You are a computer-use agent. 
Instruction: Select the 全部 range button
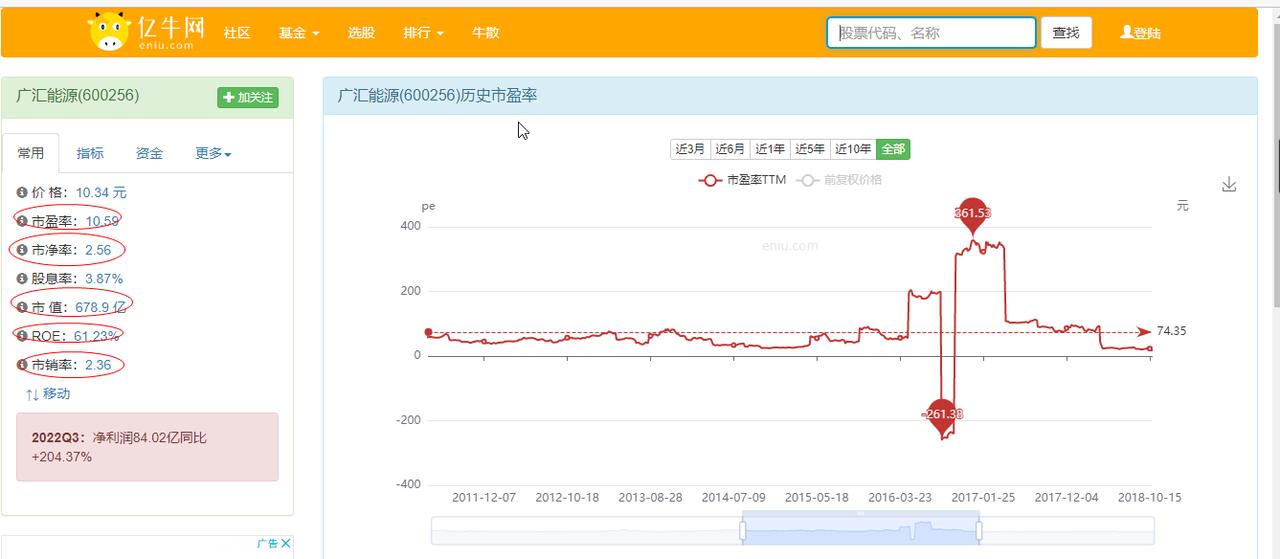point(893,149)
